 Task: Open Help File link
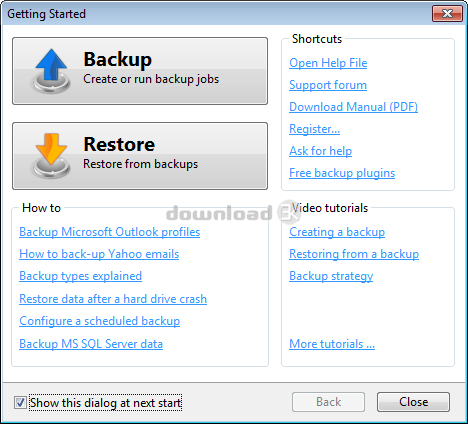(328, 63)
